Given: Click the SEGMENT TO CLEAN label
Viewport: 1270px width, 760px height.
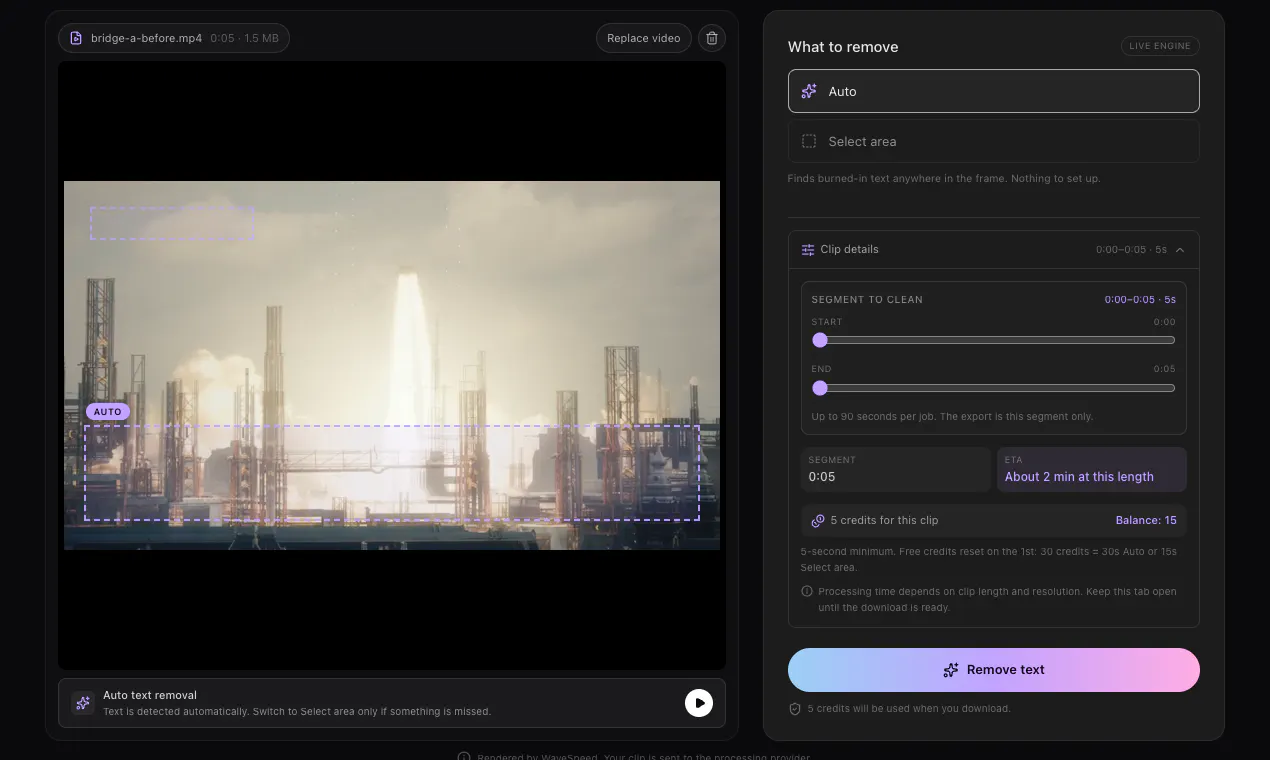Looking at the screenshot, I should click(x=867, y=299).
